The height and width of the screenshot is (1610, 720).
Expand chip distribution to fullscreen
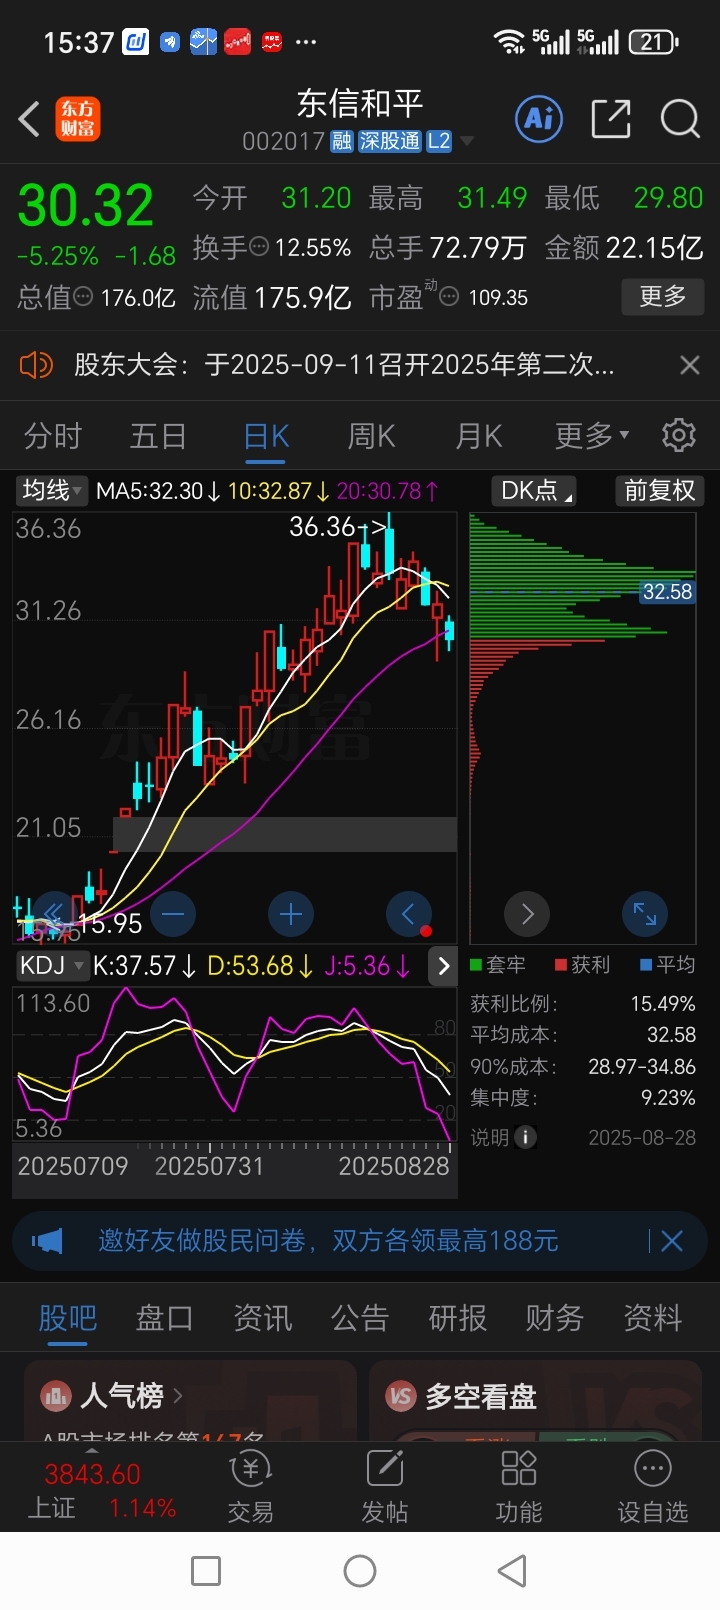coord(645,914)
